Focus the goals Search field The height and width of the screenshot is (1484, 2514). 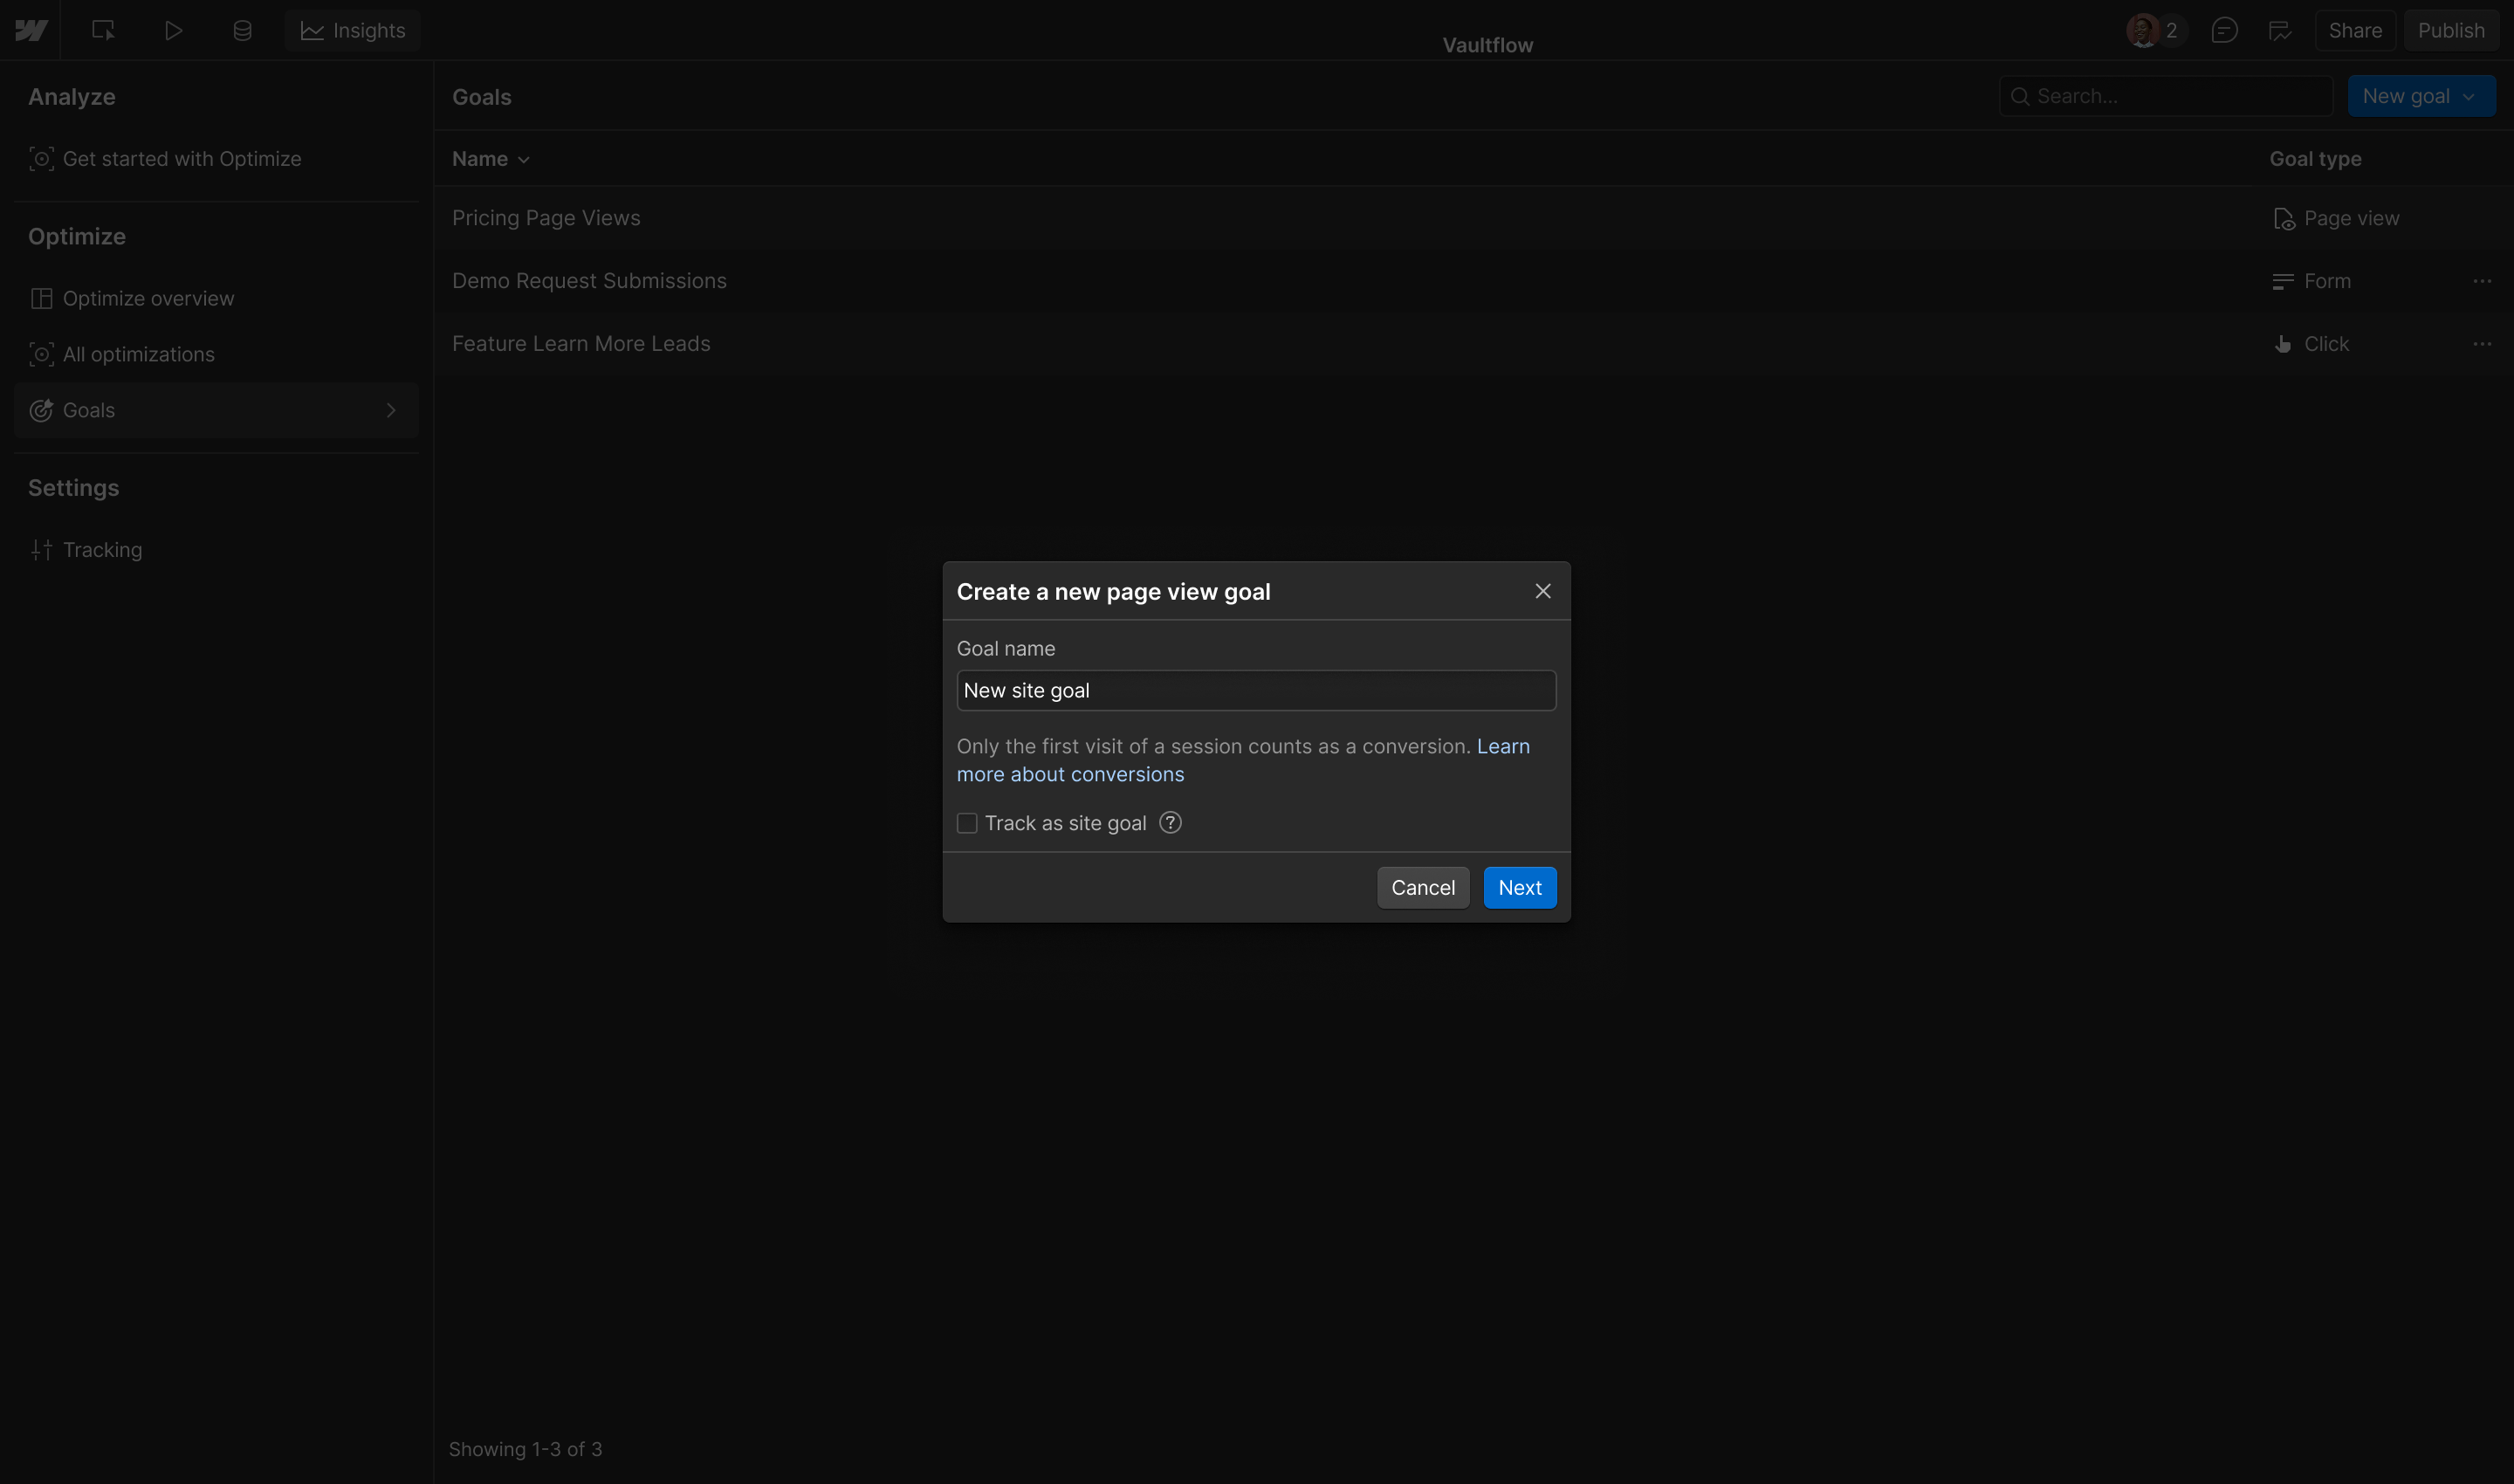pyautogui.click(x=2166, y=96)
